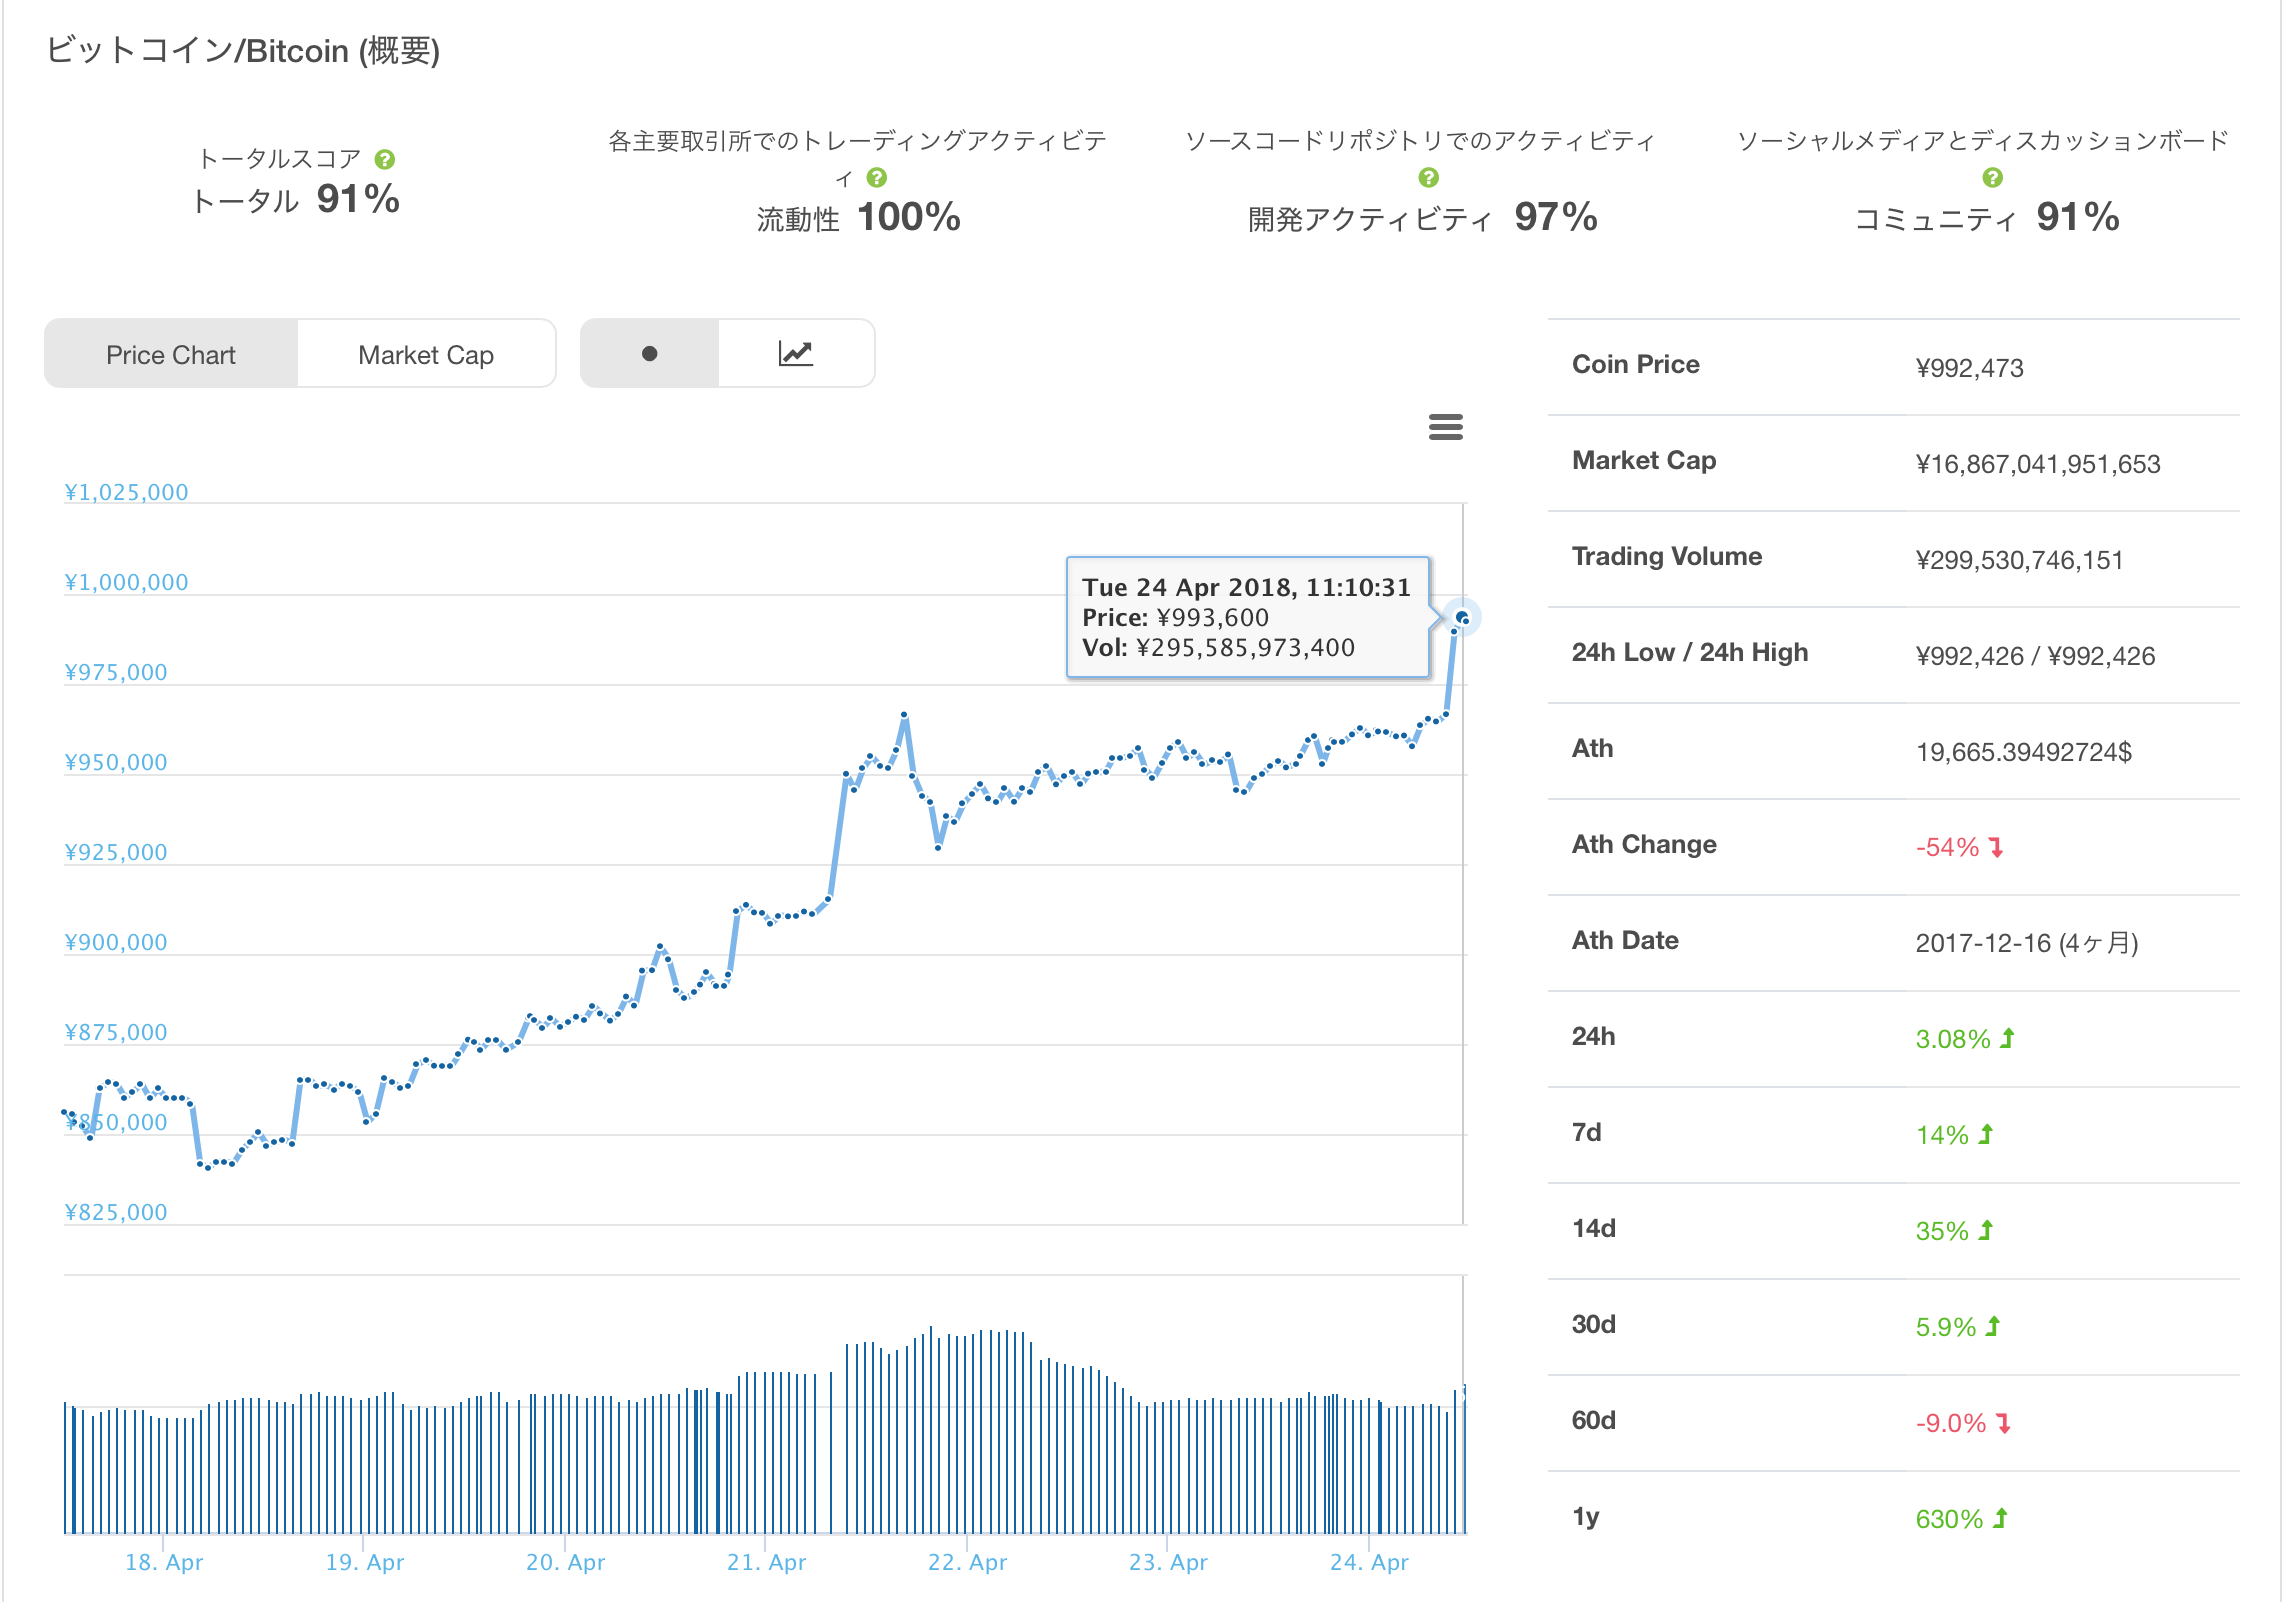Click the 開発アクティビティ 97% score
Screen dimensions: 2286x1602
pos(1422,218)
